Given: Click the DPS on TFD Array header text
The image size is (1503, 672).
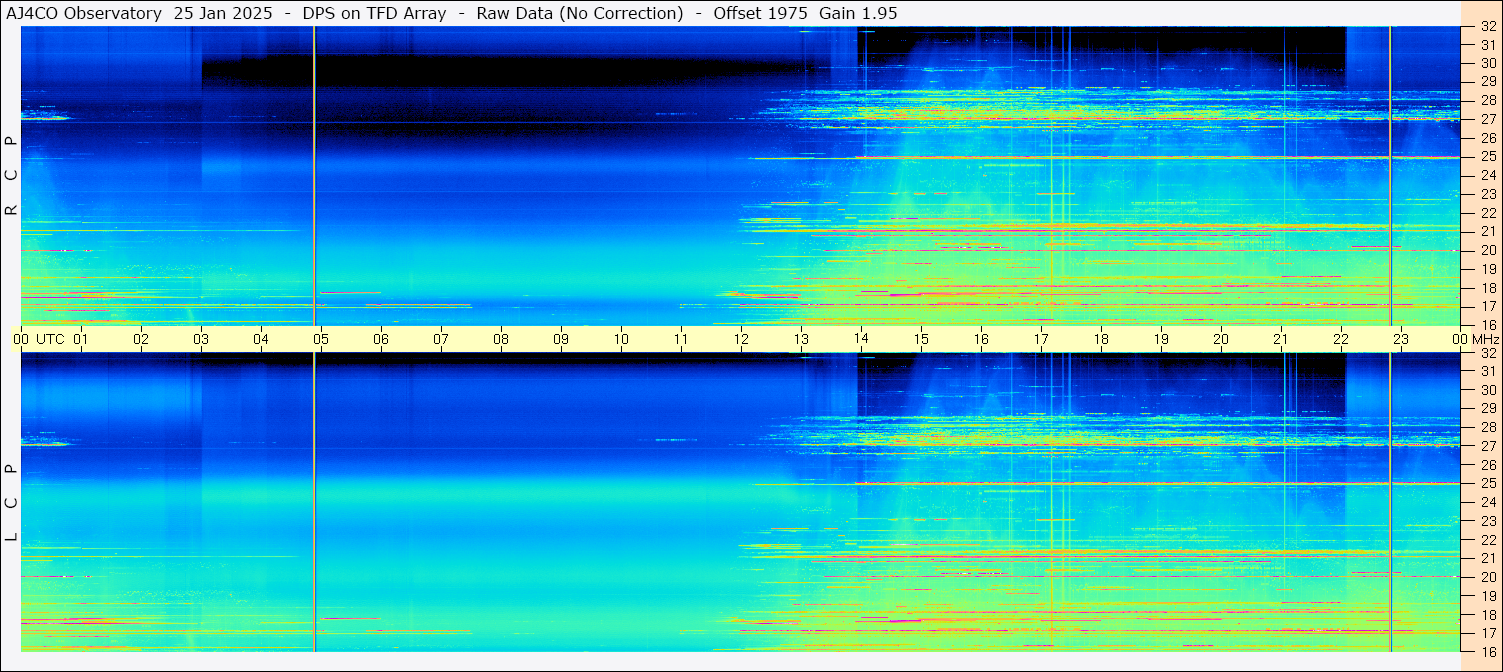Looking at the screenshot, I should (x=381, y=13).
